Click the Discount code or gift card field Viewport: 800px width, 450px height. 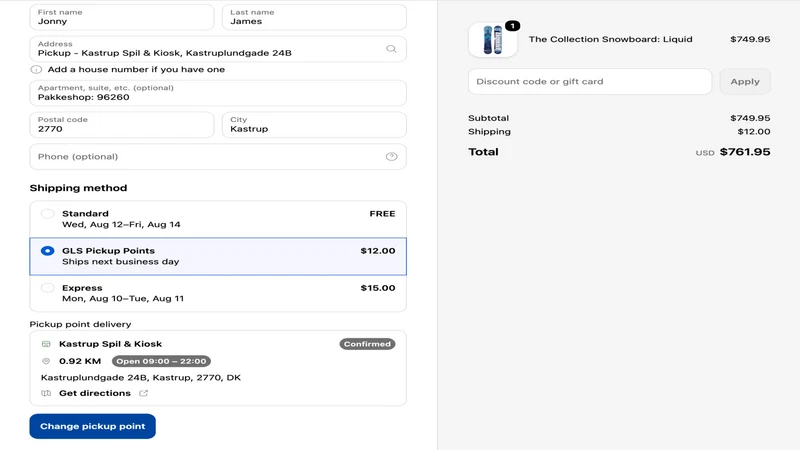[x=590, y=82]
